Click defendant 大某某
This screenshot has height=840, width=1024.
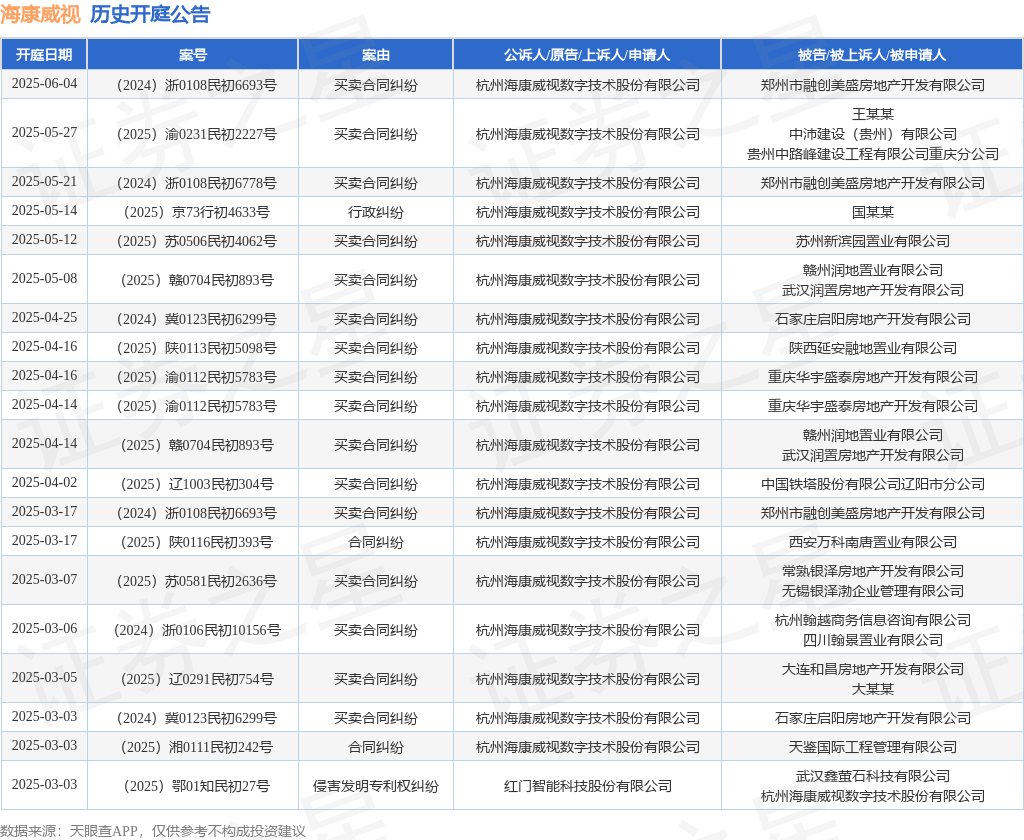[872, 689]
